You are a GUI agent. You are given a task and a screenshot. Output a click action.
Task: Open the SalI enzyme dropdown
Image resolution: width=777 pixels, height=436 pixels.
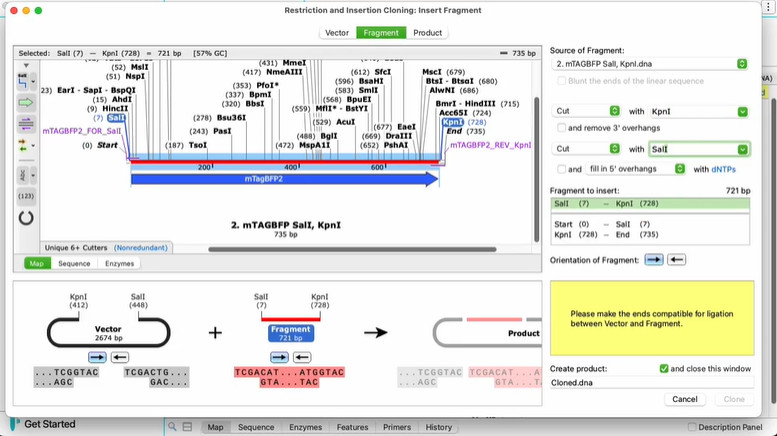click(698, 149)
